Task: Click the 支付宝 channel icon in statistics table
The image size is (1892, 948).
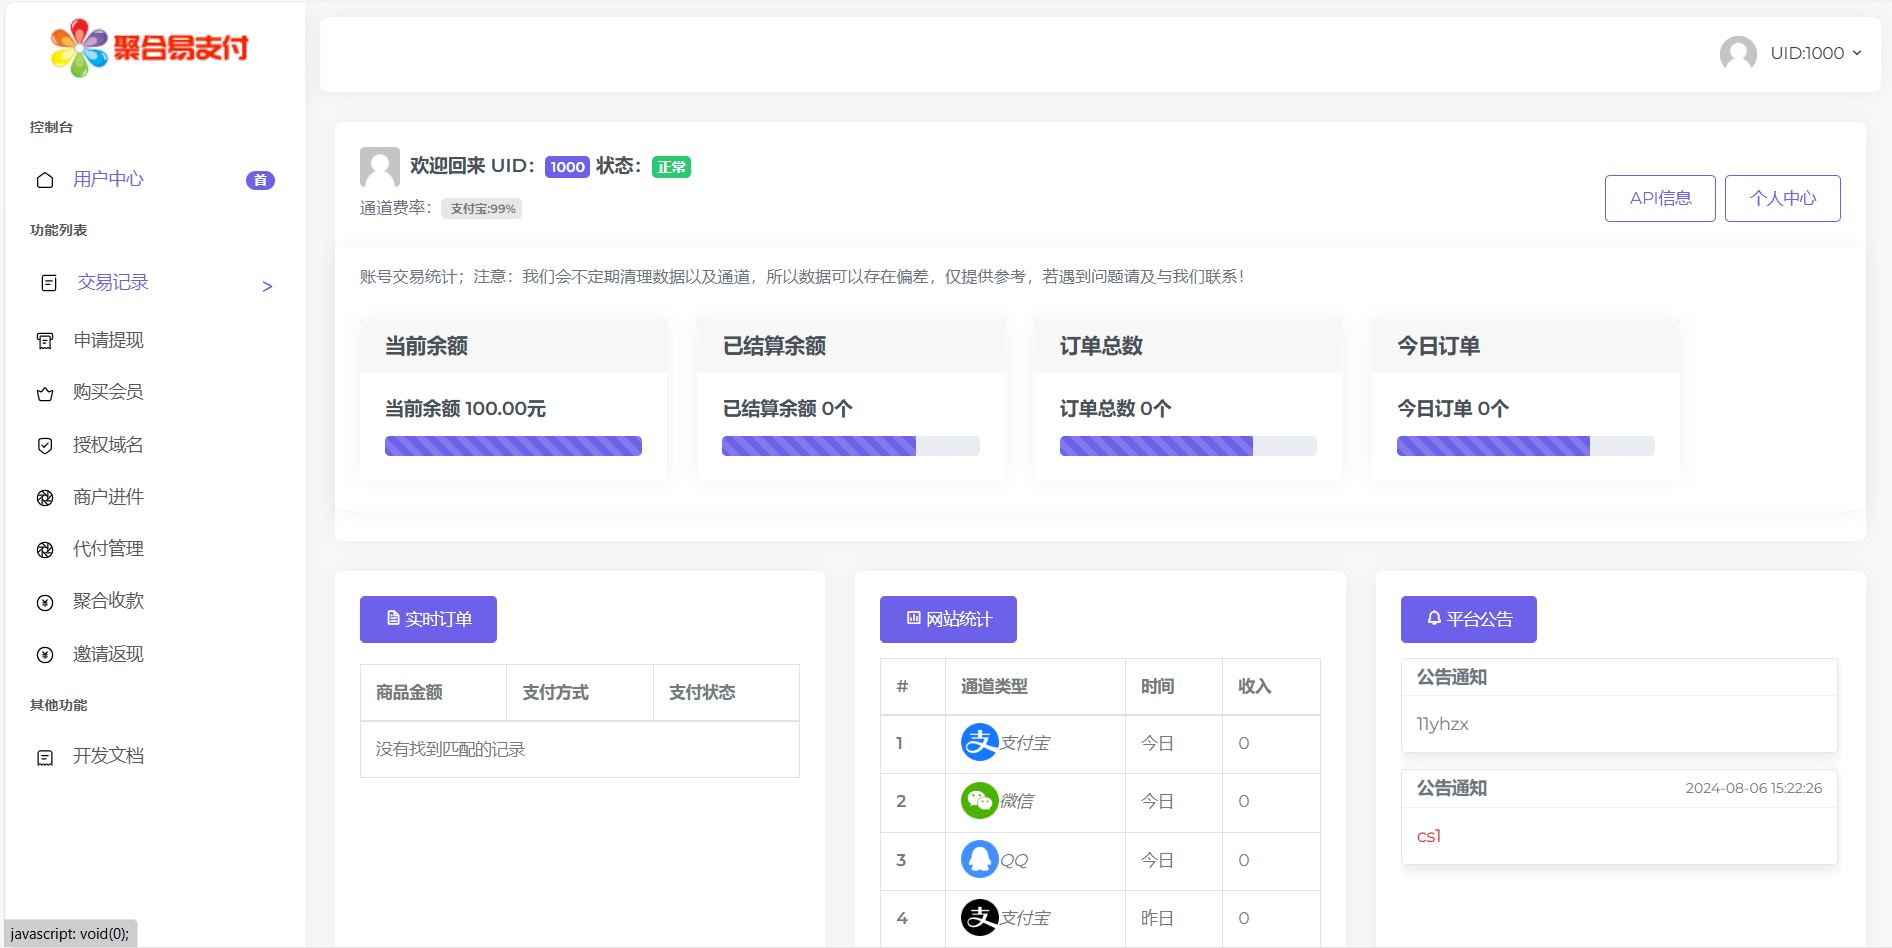Action: pyautogui.click(x=979, y=743)
